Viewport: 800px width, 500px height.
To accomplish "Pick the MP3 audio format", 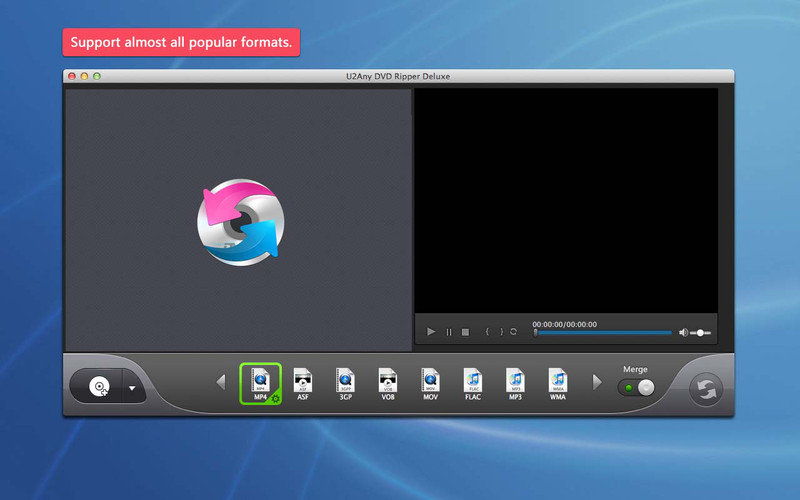I will (x=515, y=384).
